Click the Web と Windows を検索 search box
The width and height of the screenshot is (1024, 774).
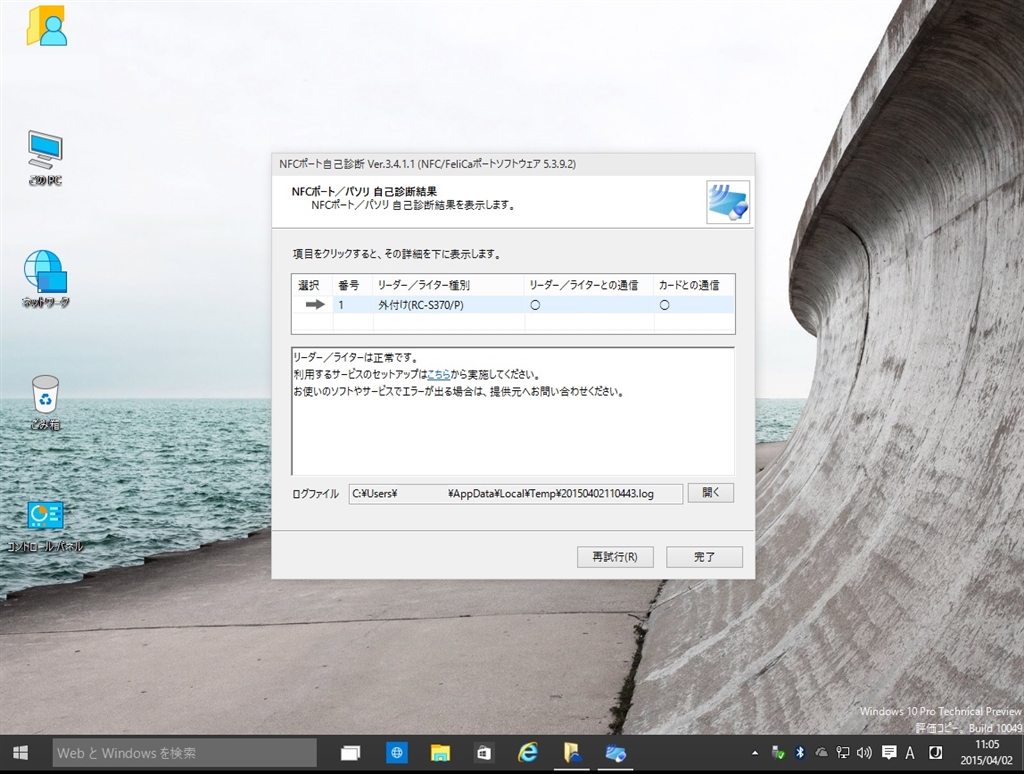click(184, 753)
